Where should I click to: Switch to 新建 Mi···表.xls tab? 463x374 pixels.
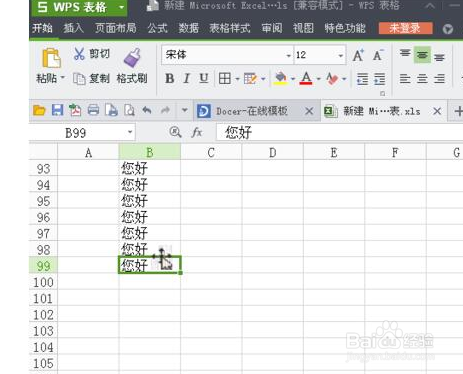tap(382, 111)
